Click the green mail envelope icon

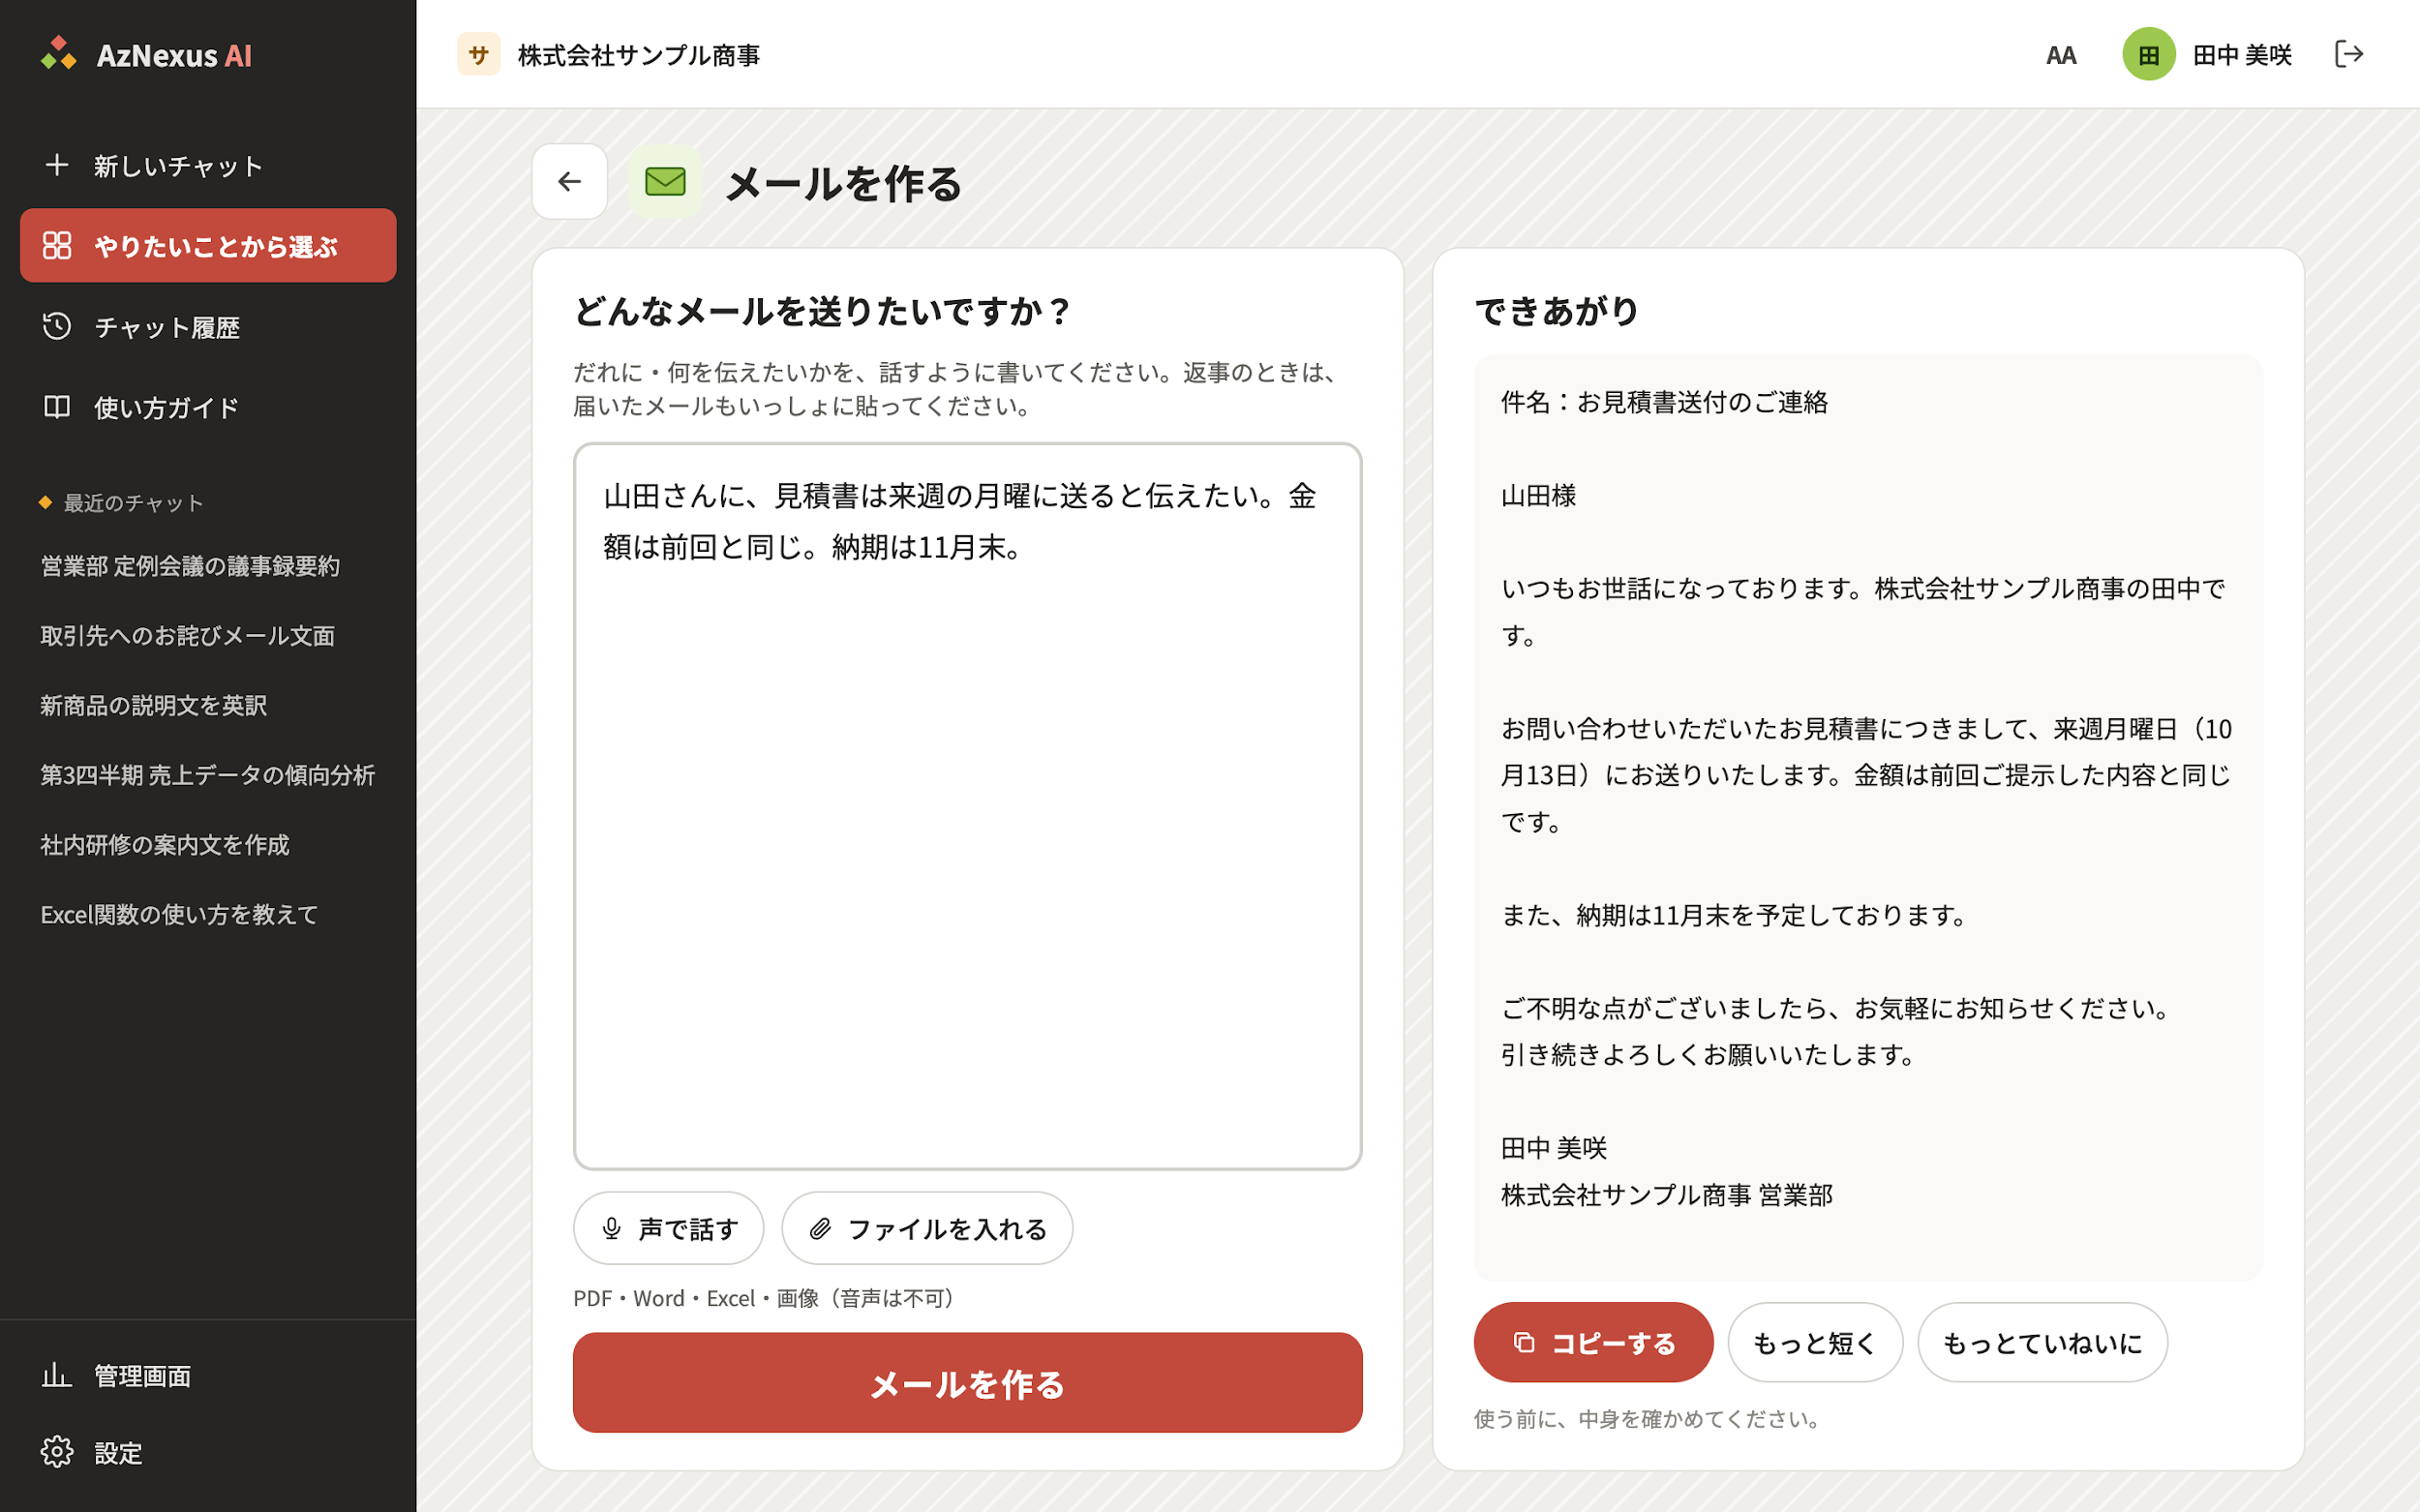tap(665, 182)
